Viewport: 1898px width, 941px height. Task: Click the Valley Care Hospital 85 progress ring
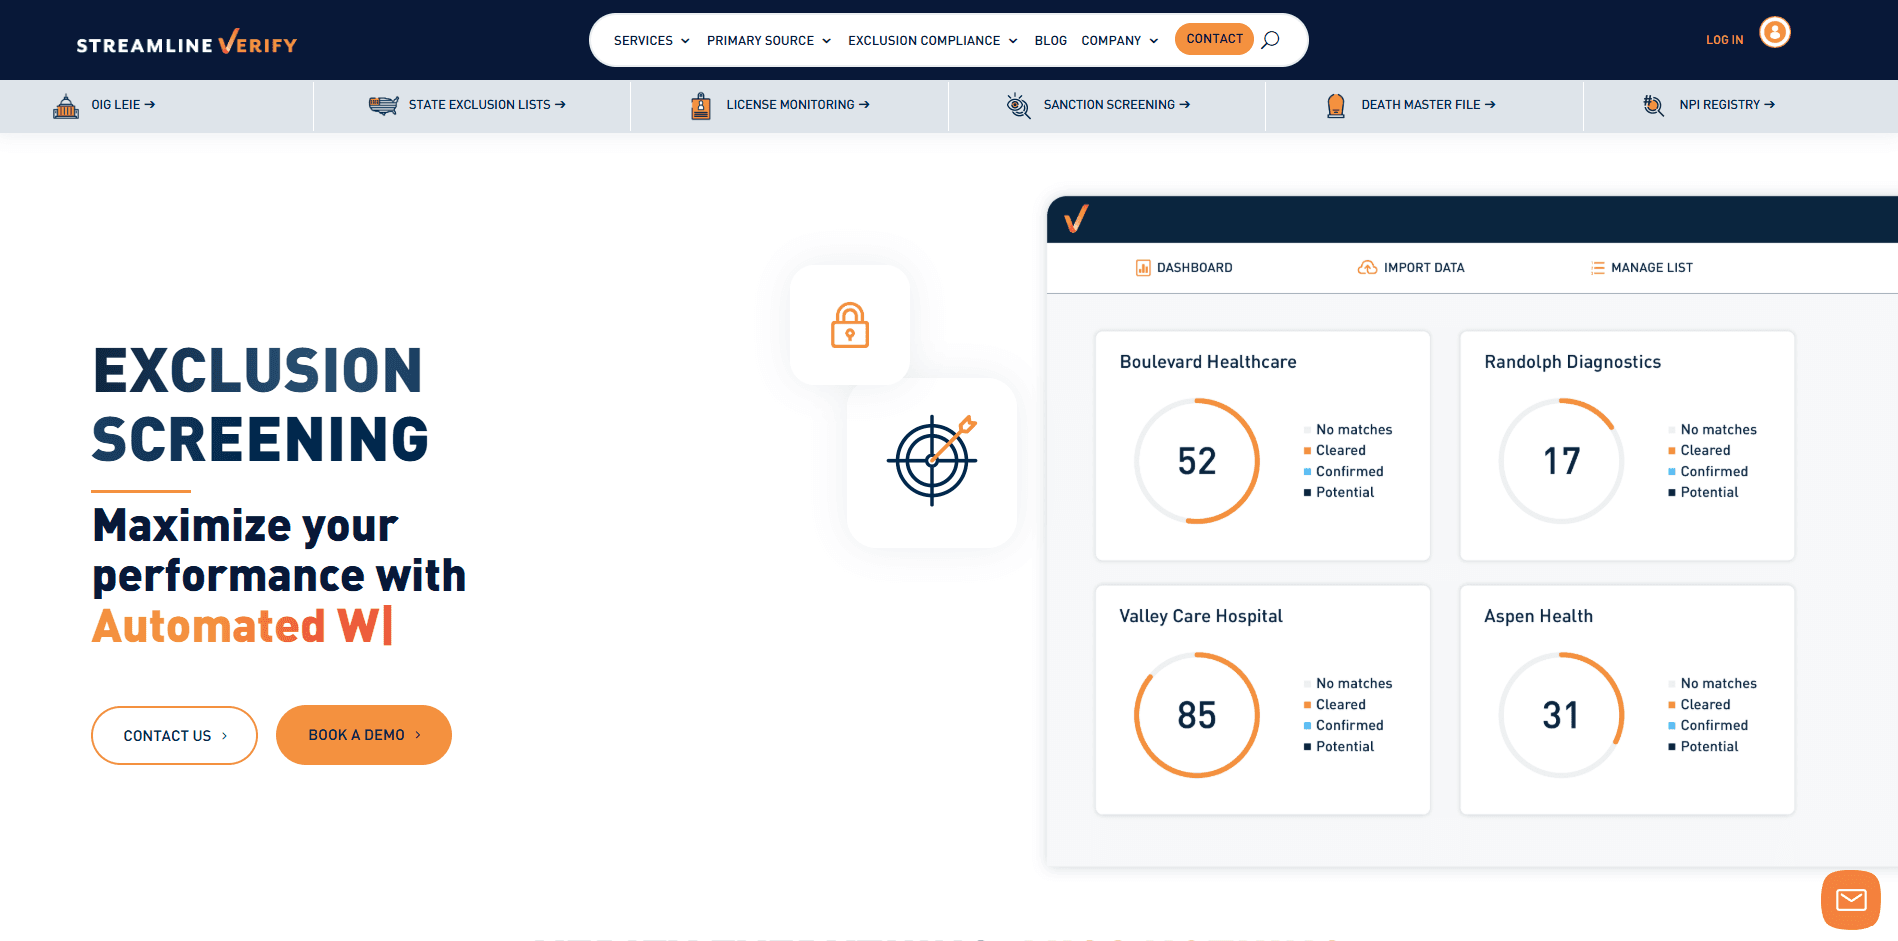[x=1196, y=715]
